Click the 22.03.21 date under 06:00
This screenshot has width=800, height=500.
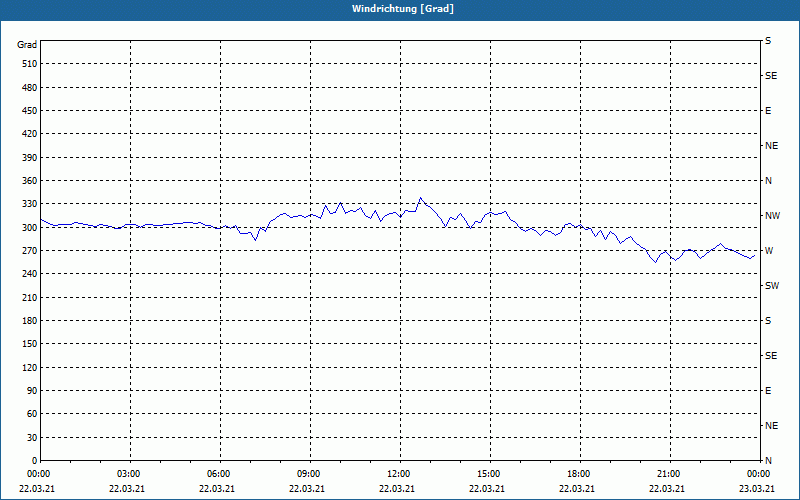pyautogui.click(x=217, y=489)
